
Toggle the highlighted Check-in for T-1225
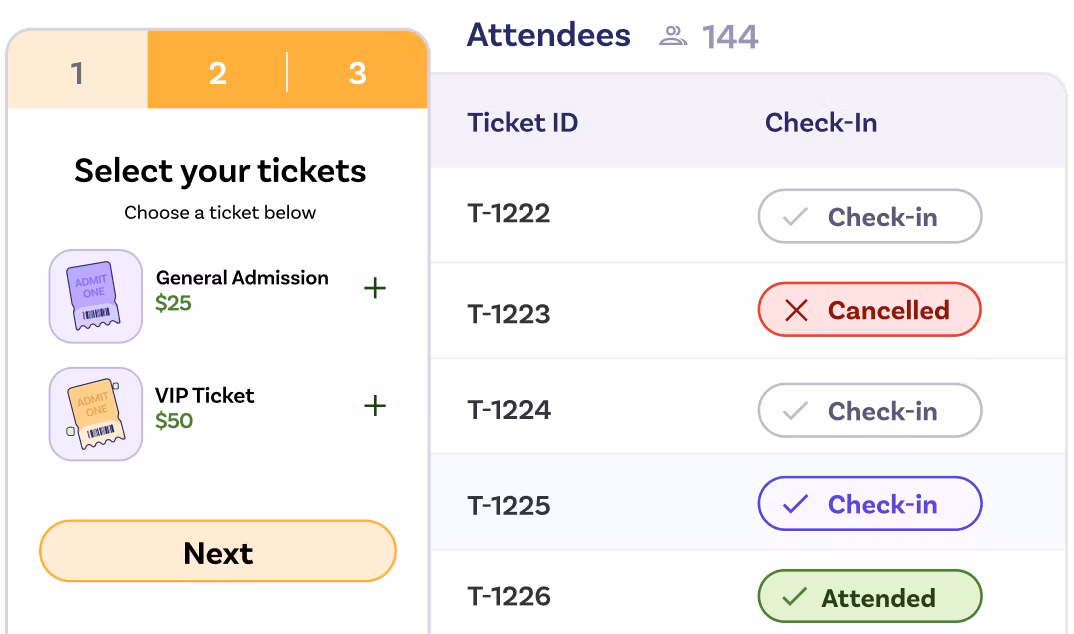pyautogui.click(x=870, y=503)
